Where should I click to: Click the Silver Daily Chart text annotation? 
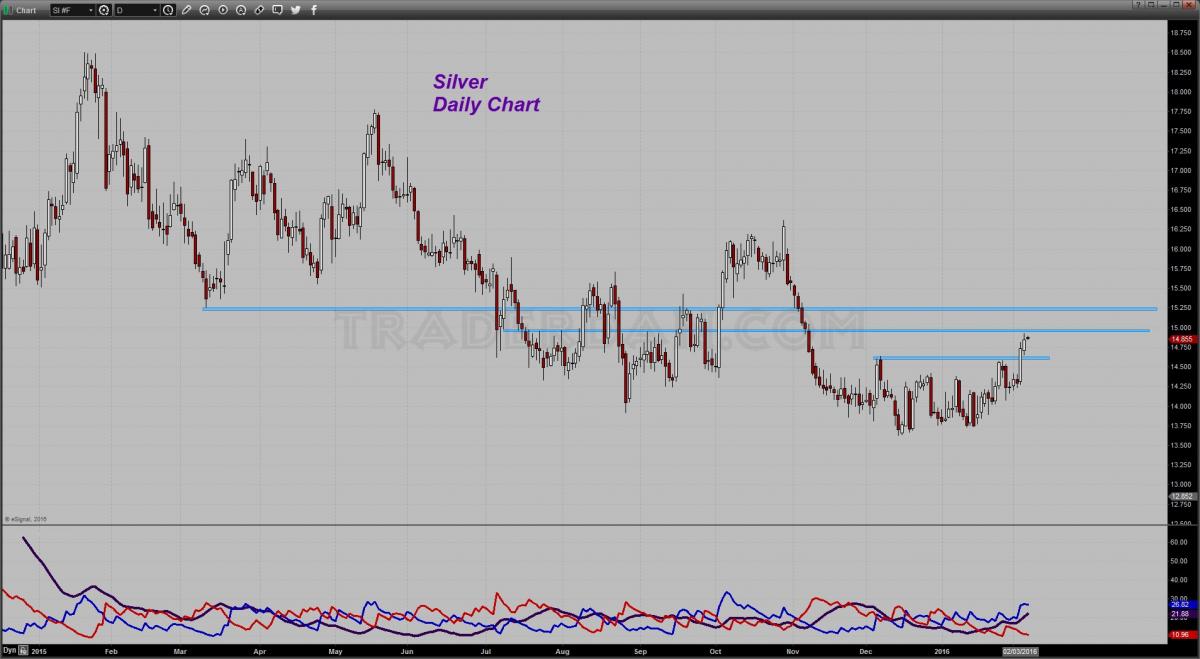click(x=486, y=92)
